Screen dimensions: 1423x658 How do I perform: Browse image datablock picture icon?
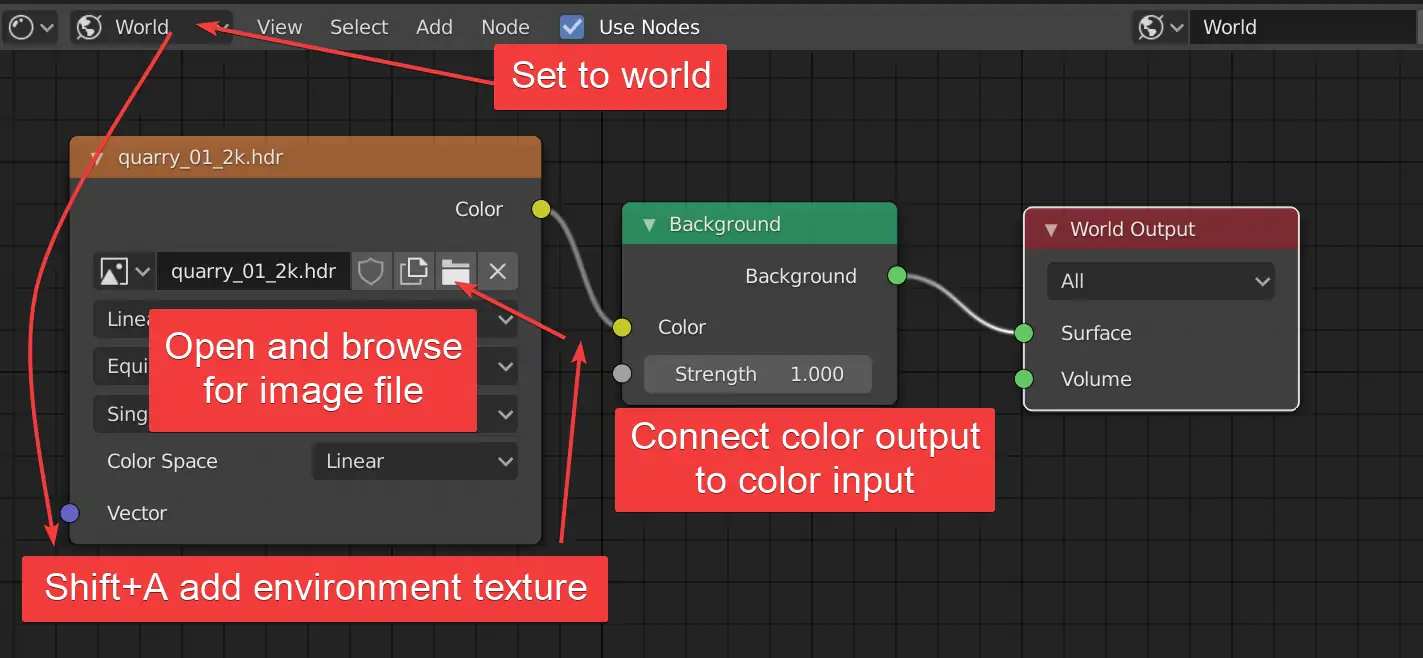click(123, 271)
